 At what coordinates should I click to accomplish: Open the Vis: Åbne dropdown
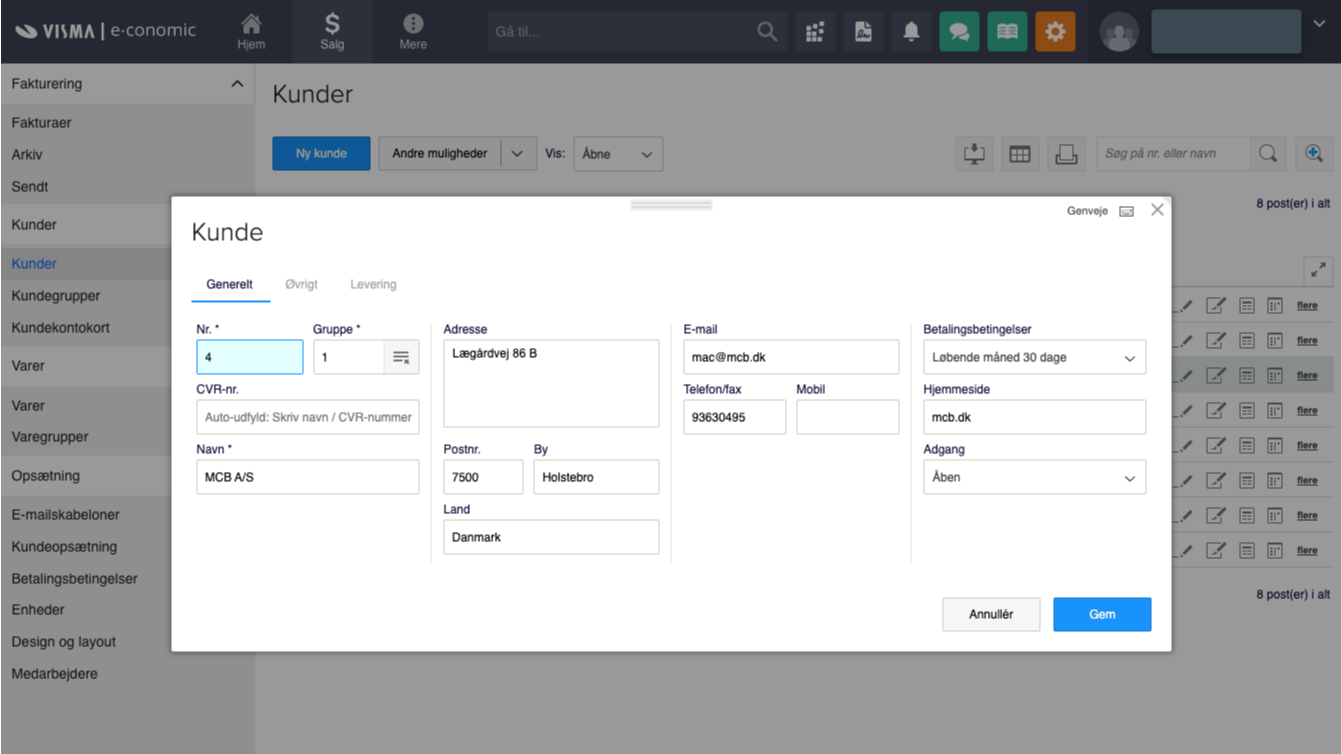618,153
